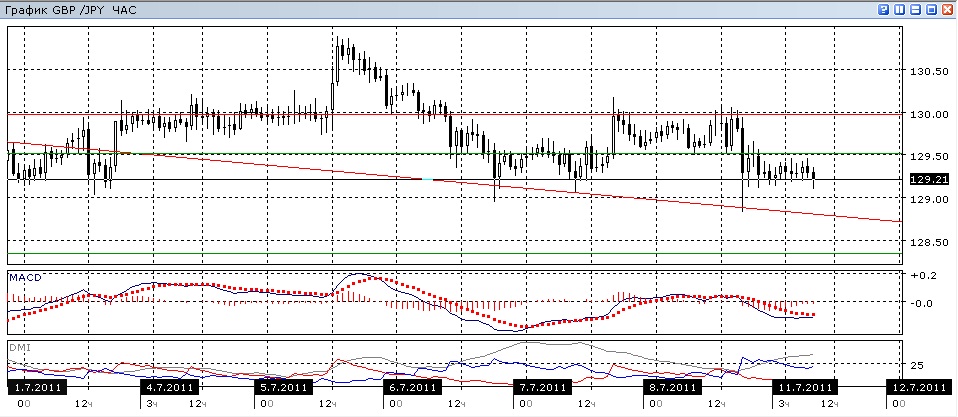The height and width of the screenshot is (417, 958).
Task: Click the DMI 25 scale label
Action: coord(918,366)
